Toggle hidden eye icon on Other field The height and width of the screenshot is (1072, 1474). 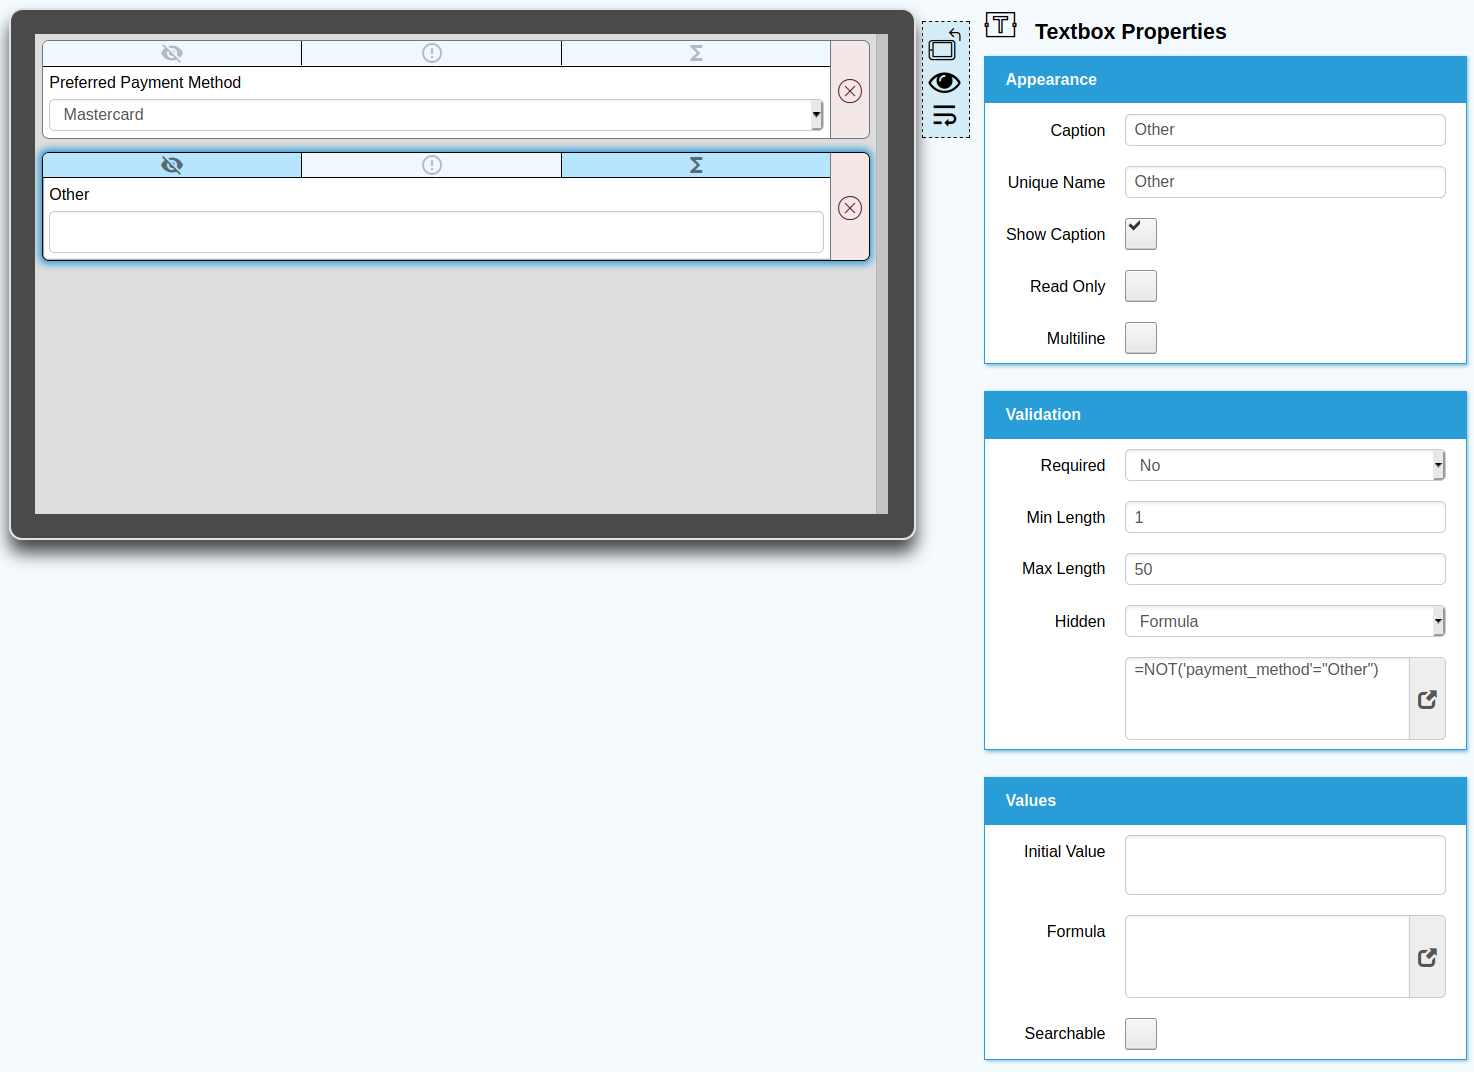[x=172, y=165]
